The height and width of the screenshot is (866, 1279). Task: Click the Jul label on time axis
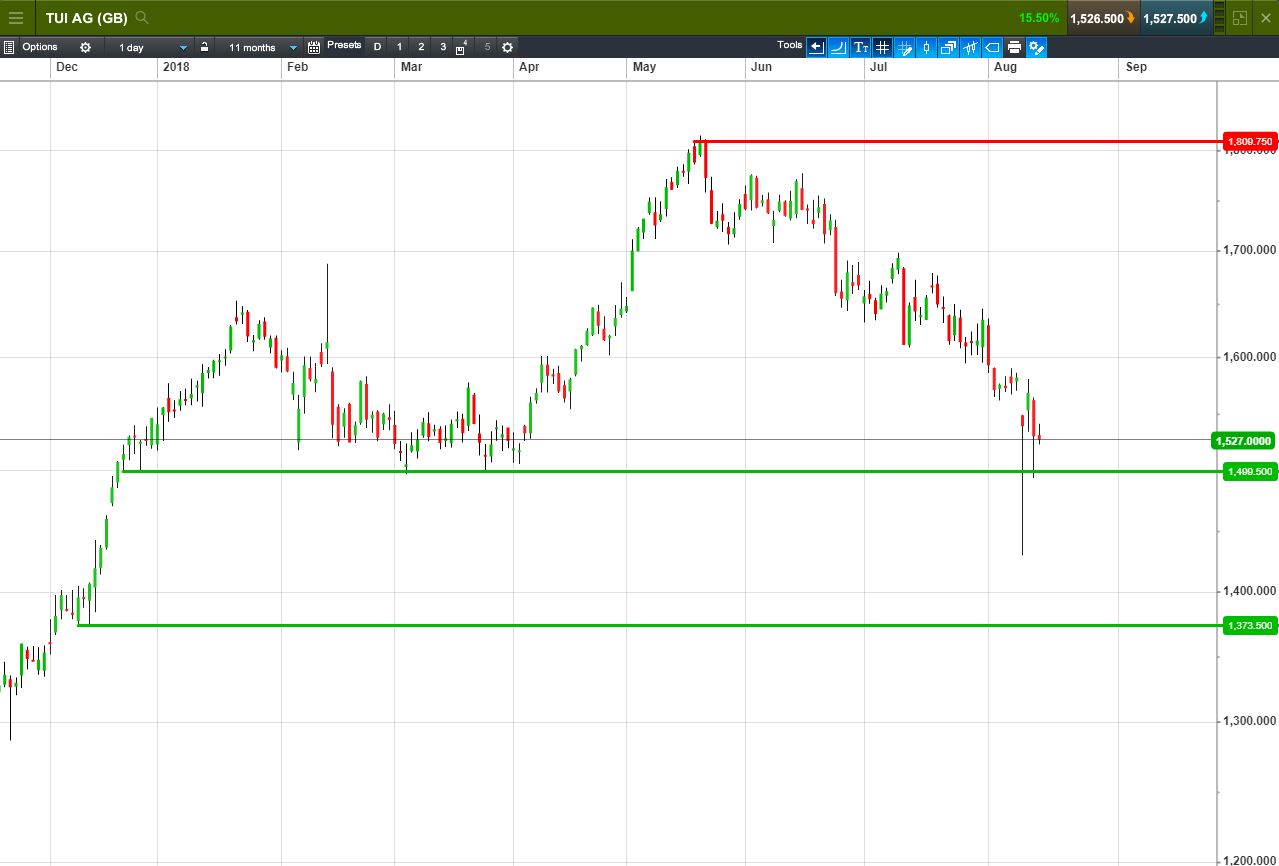coord(879,67)
